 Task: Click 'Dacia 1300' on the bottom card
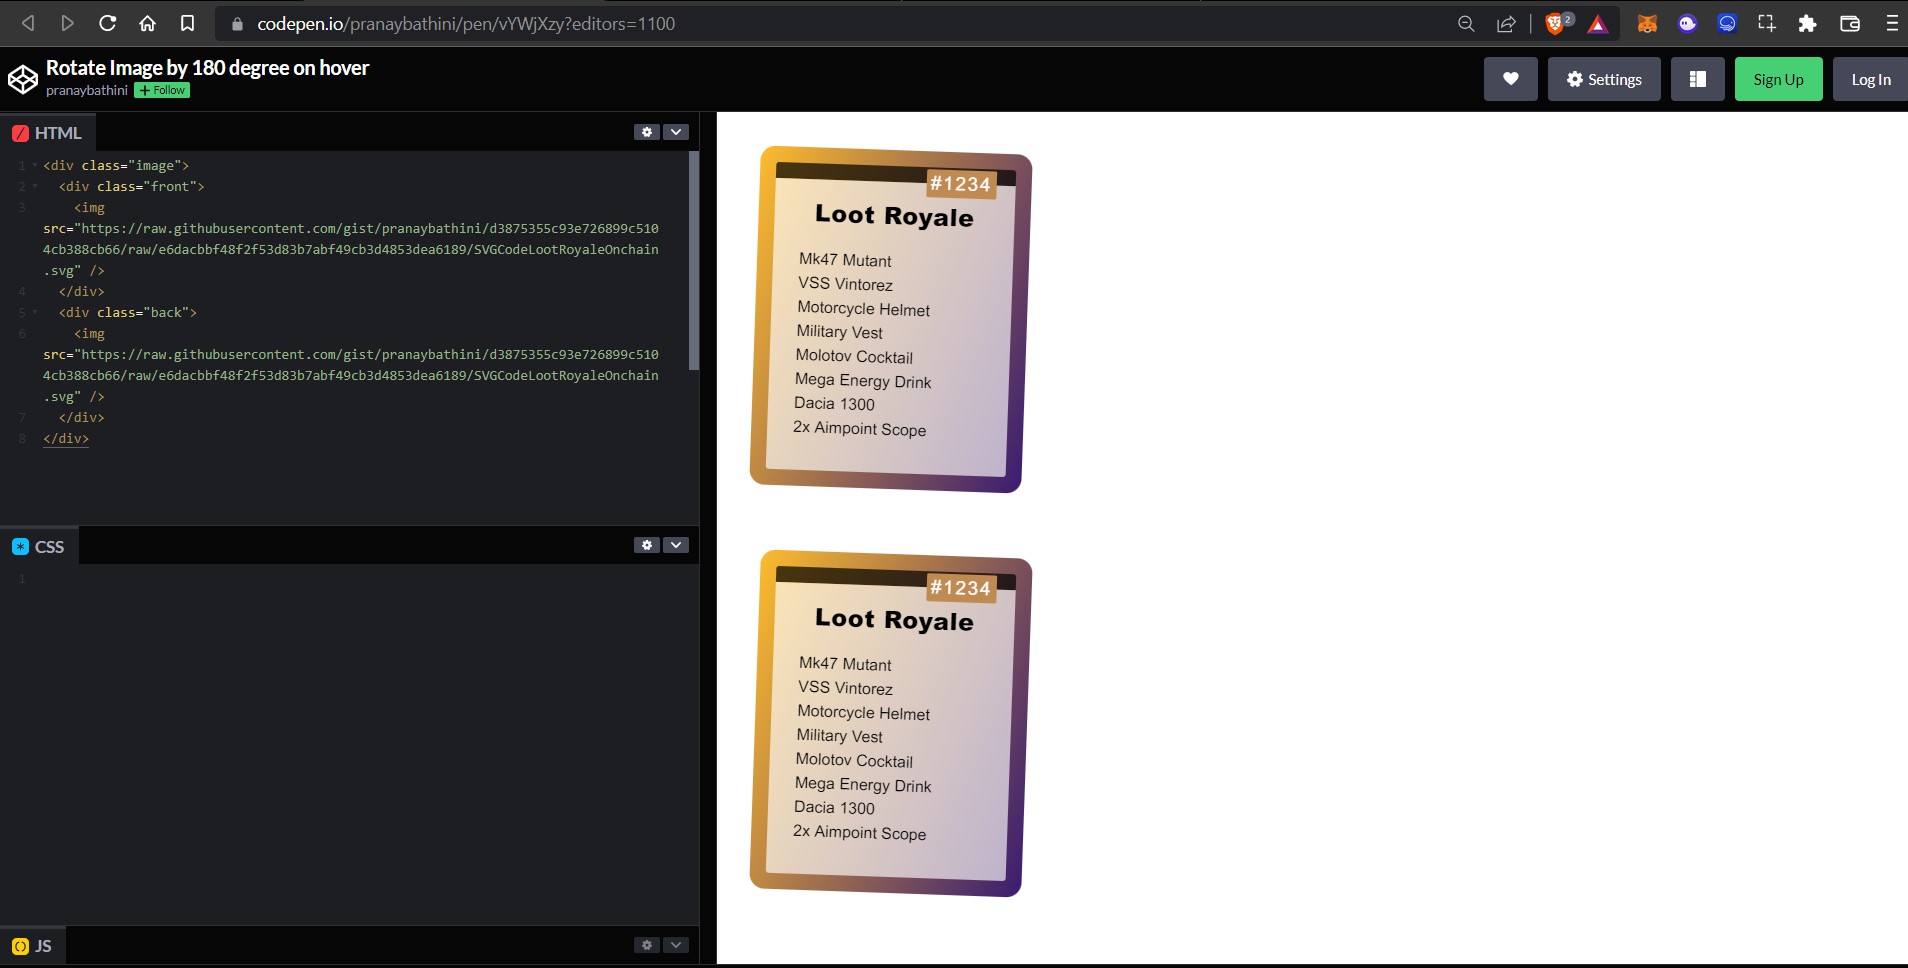(x=834, y=807)
